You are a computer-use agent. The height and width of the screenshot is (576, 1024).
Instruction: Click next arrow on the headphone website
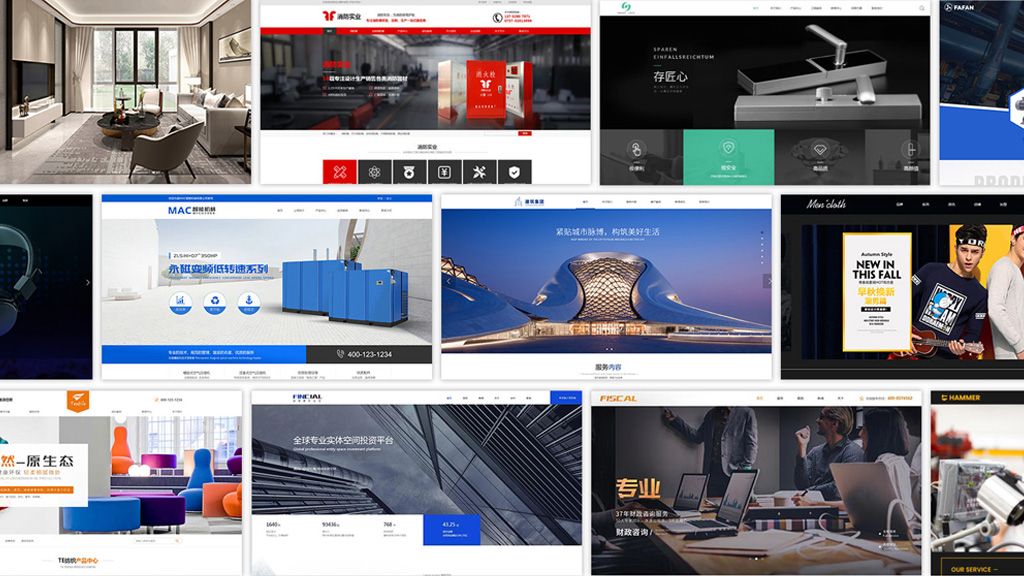tap(87, 282)
